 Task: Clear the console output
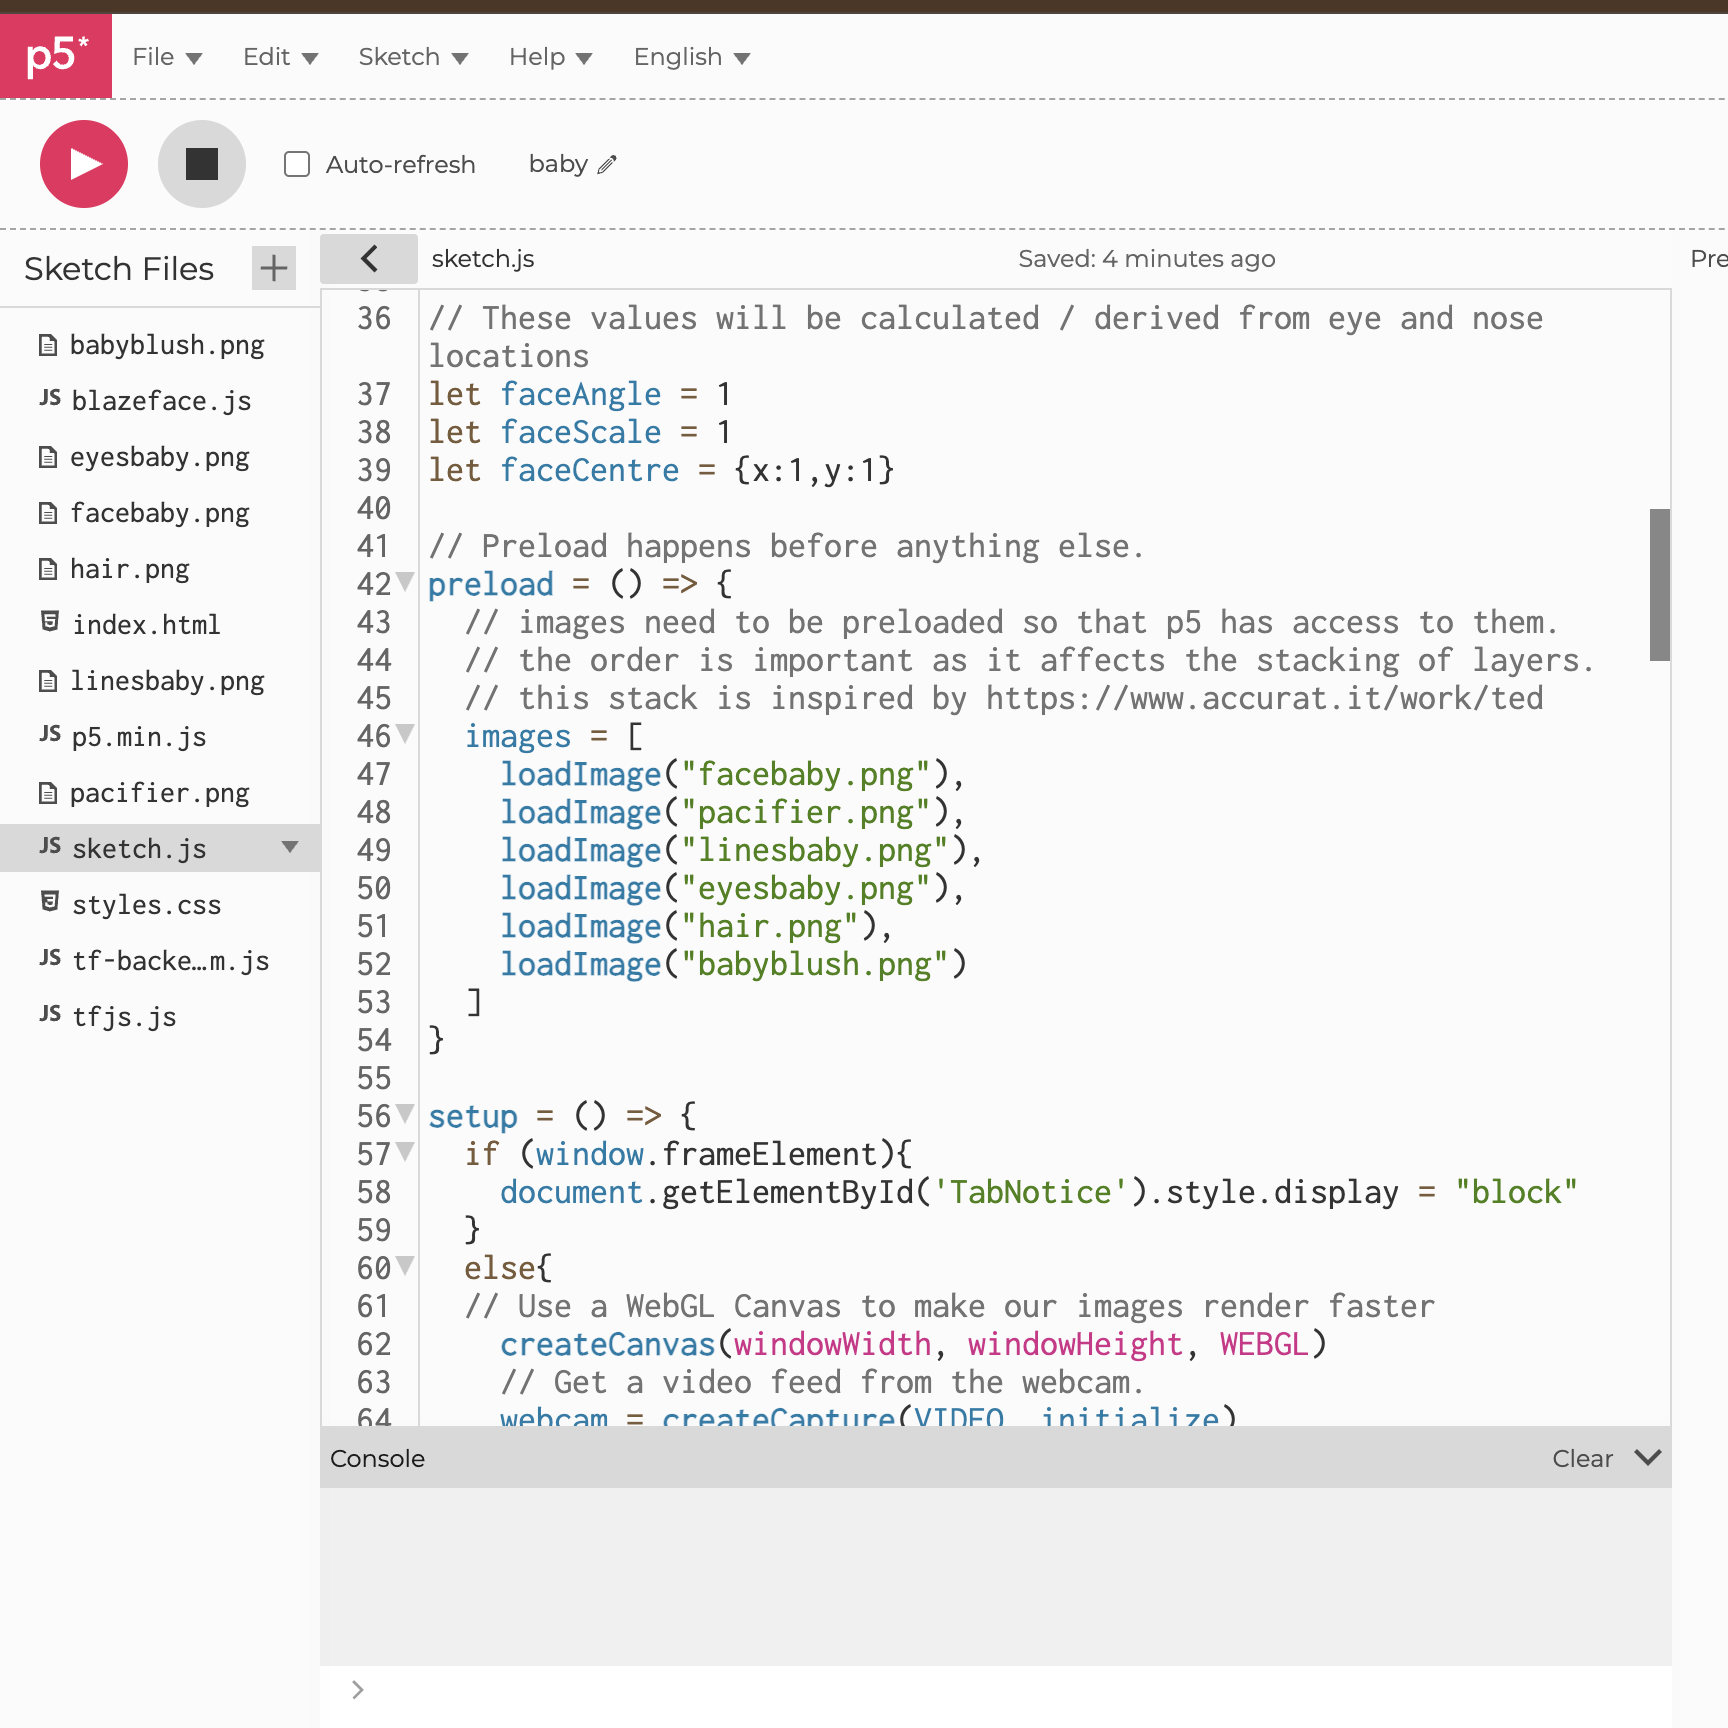tap(1582, 1459)
